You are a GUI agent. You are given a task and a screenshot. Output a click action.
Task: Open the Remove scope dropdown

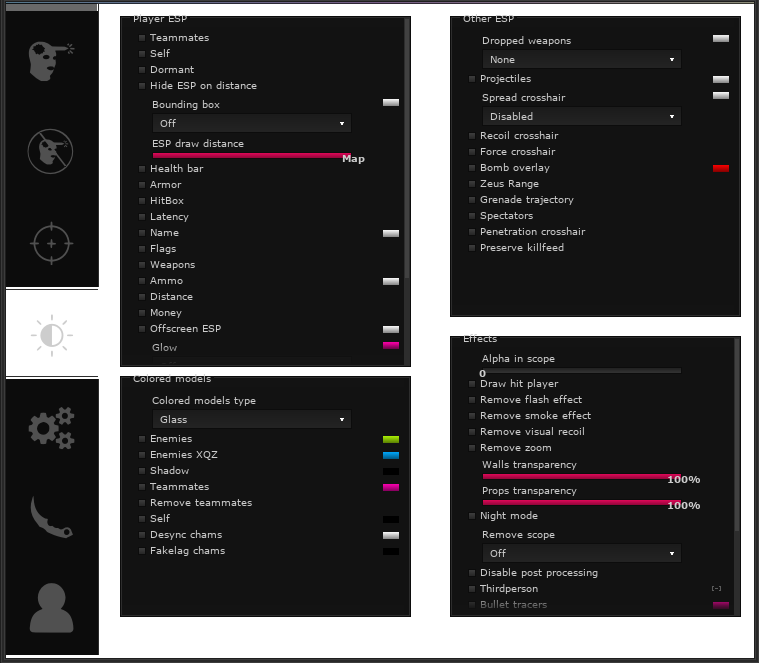pyautogui.click(x=581, y=553)
